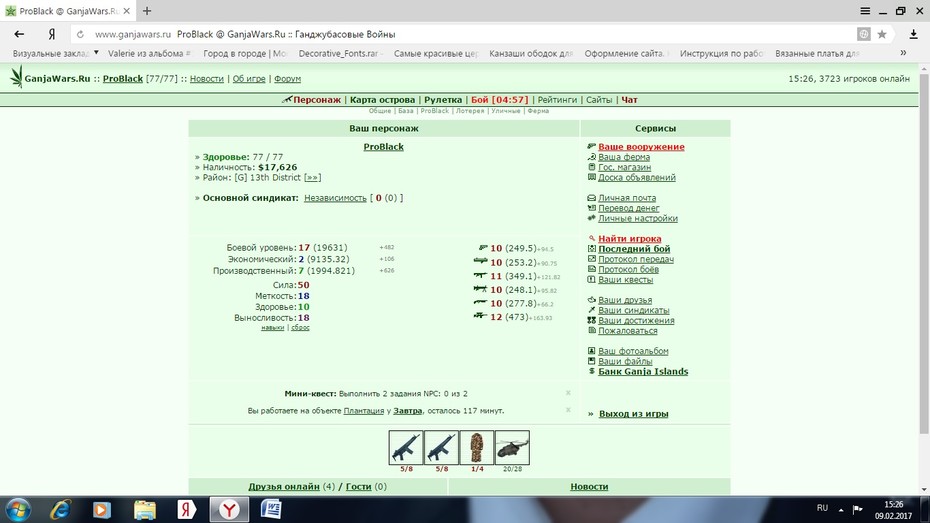Show hidden tray icons arrow

click(841, 509)
